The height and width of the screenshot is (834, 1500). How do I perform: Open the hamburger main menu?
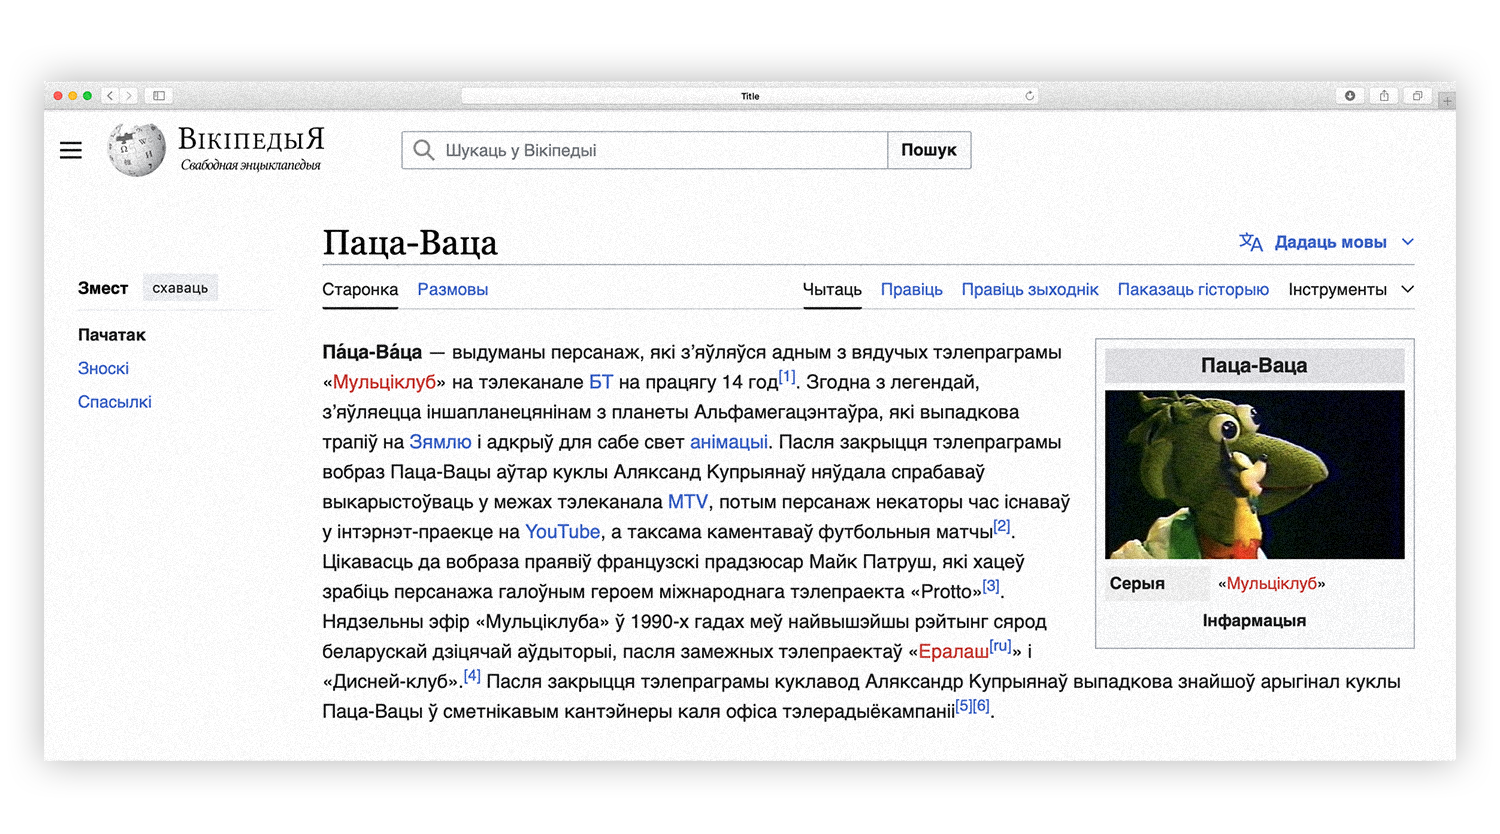[70, 150]
